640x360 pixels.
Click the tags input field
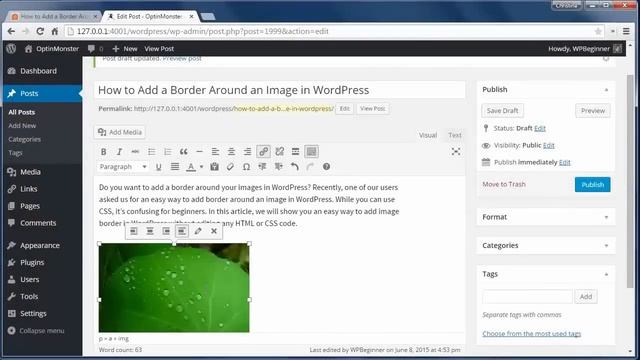(527, 297)
